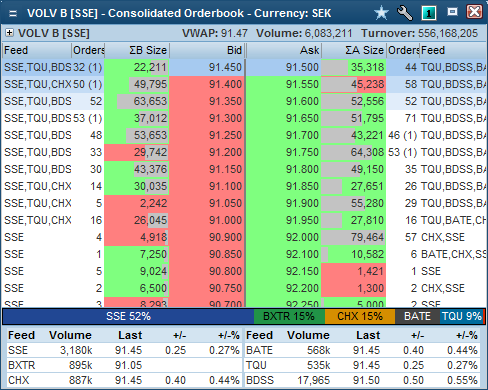Click ask size 1,421
The height and width of the screenshot is (390, 488).
(354, 271)
